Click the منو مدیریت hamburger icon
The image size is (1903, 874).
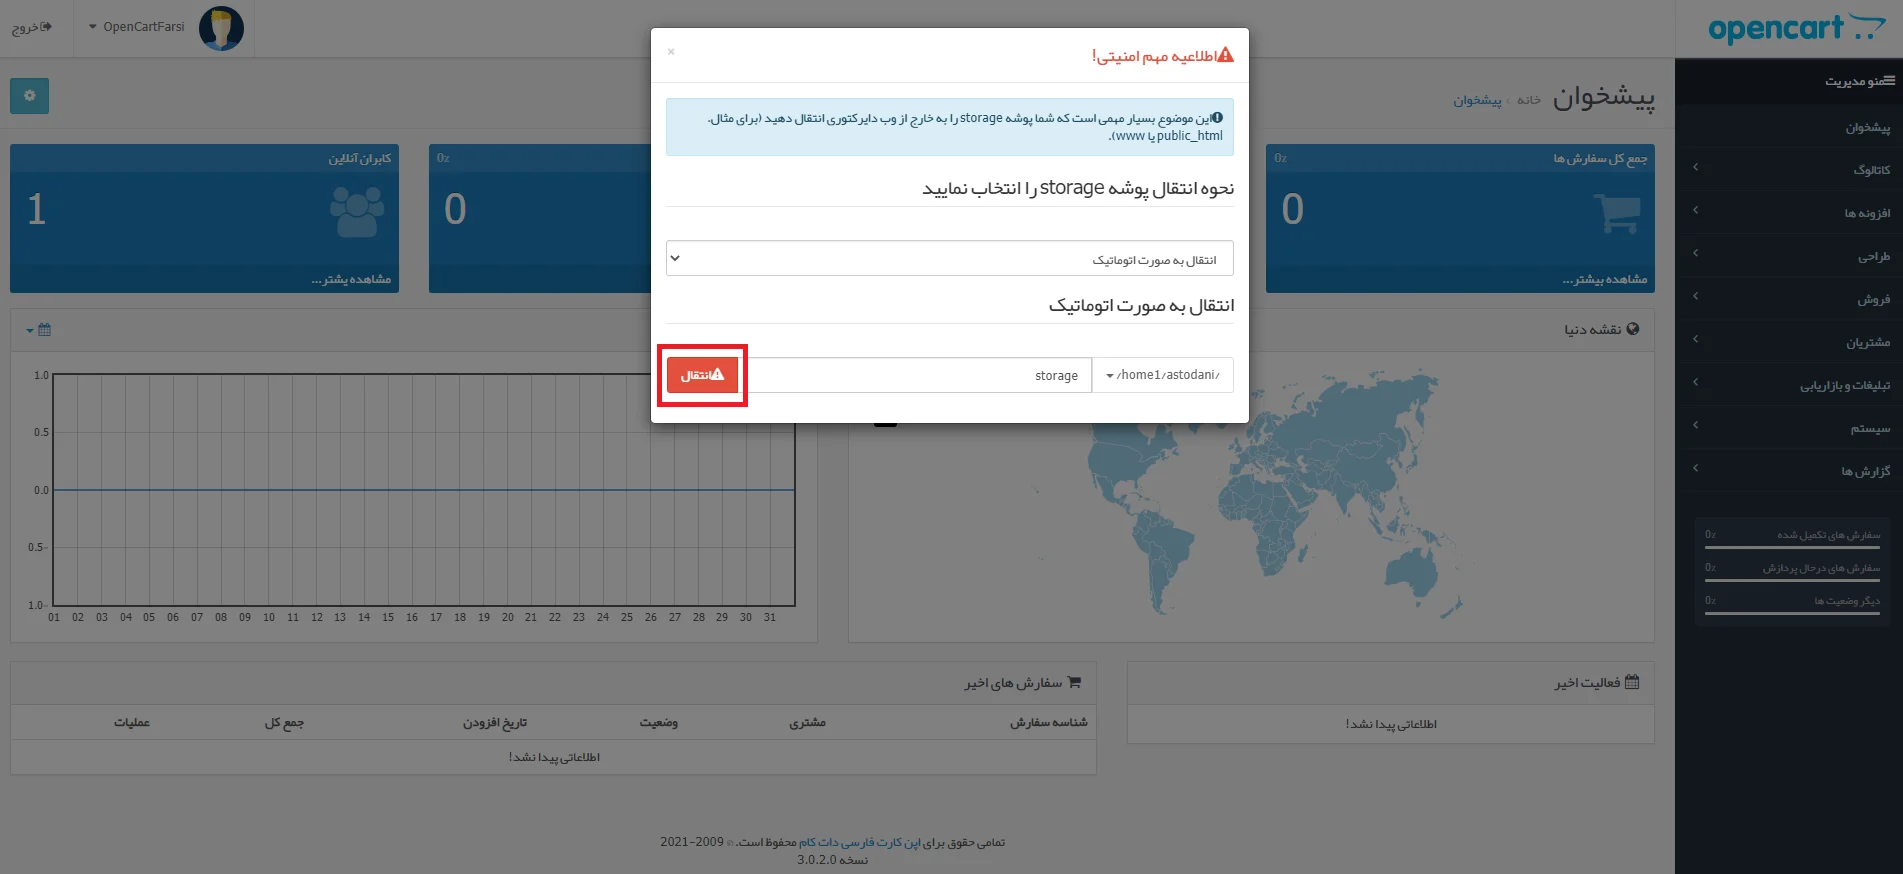pos(1888,81)
